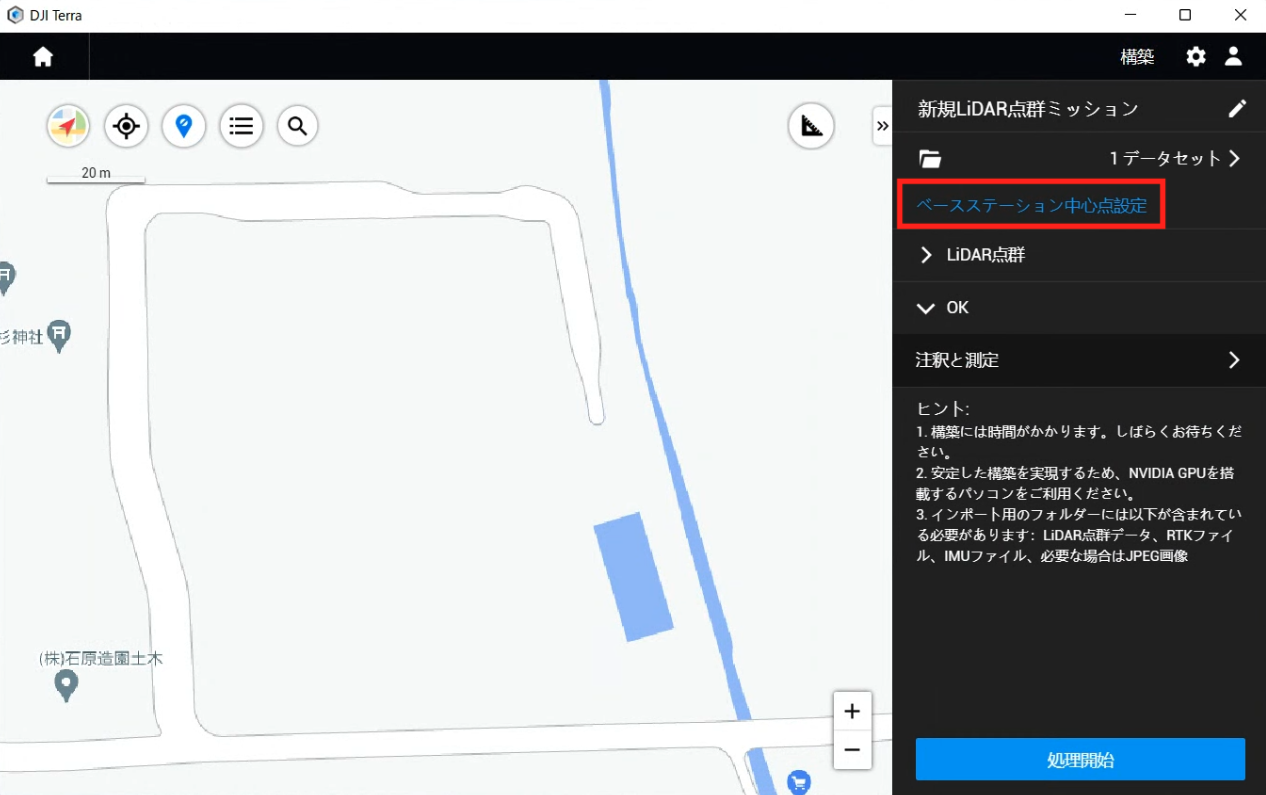Open the map search icon
The height and width of the screenshot is (795, 1266).
297,125
